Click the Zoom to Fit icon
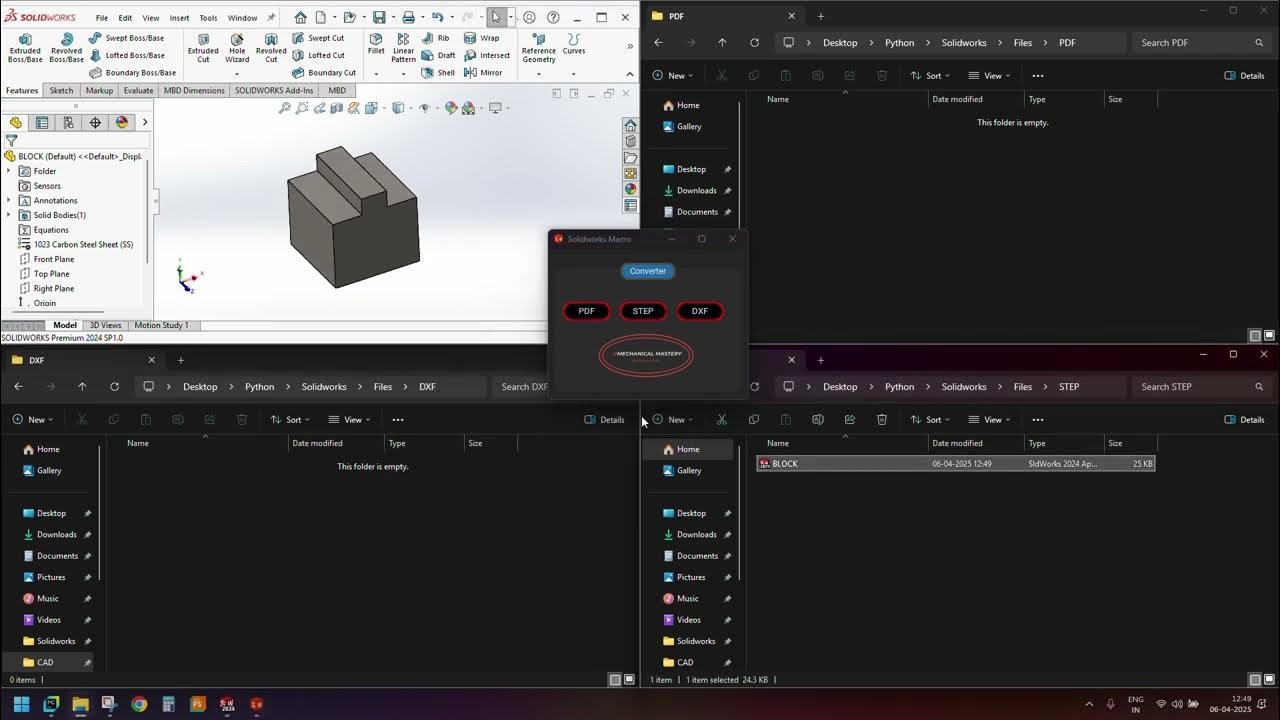The width and height of the screenshot is (1280, 720). point(285,108)
